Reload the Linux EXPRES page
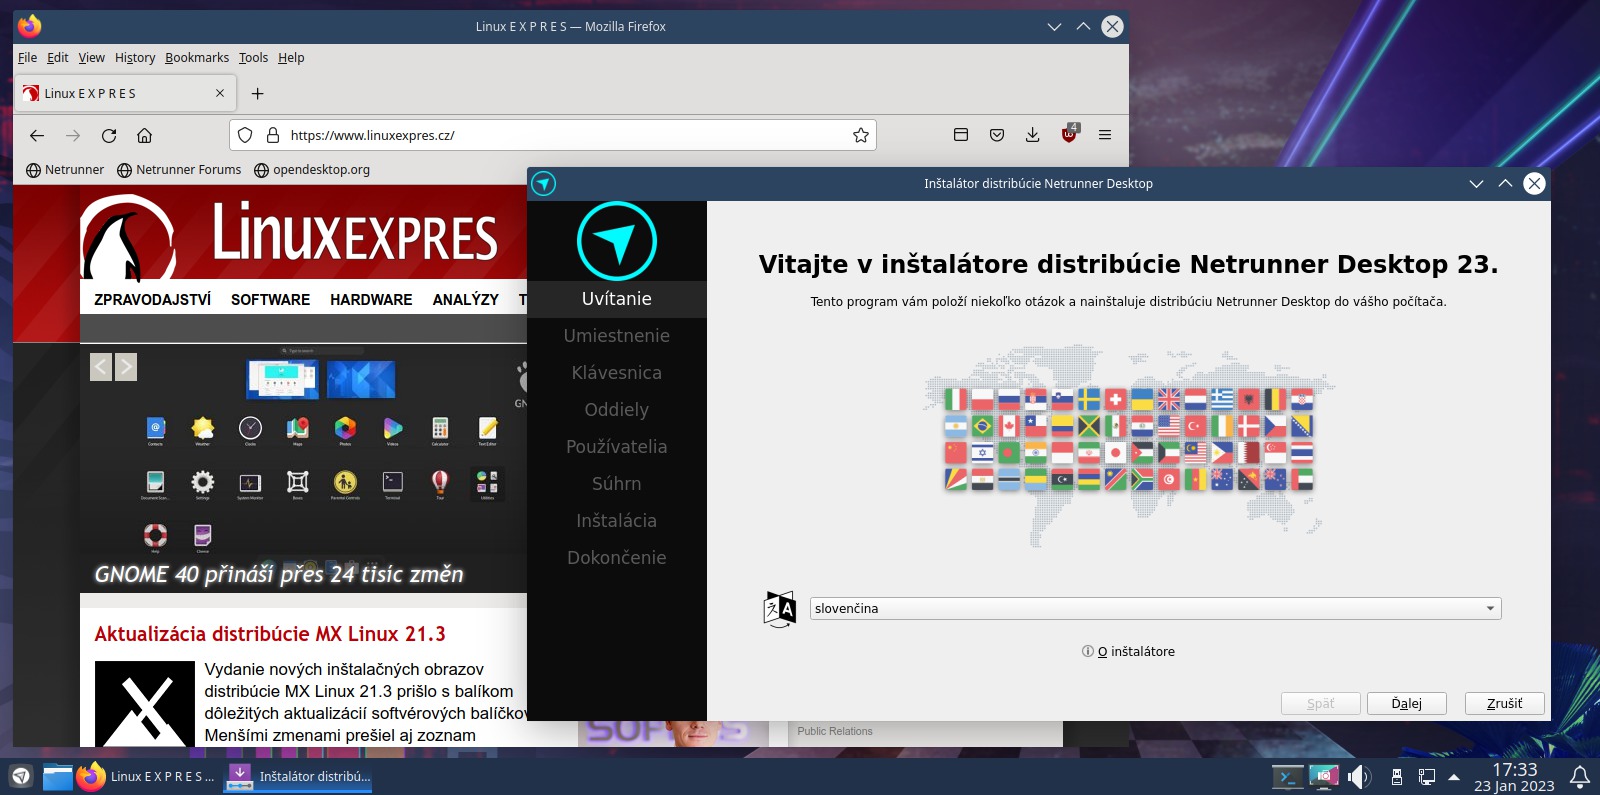The image size is (1600, 795). tap(109, 135)
